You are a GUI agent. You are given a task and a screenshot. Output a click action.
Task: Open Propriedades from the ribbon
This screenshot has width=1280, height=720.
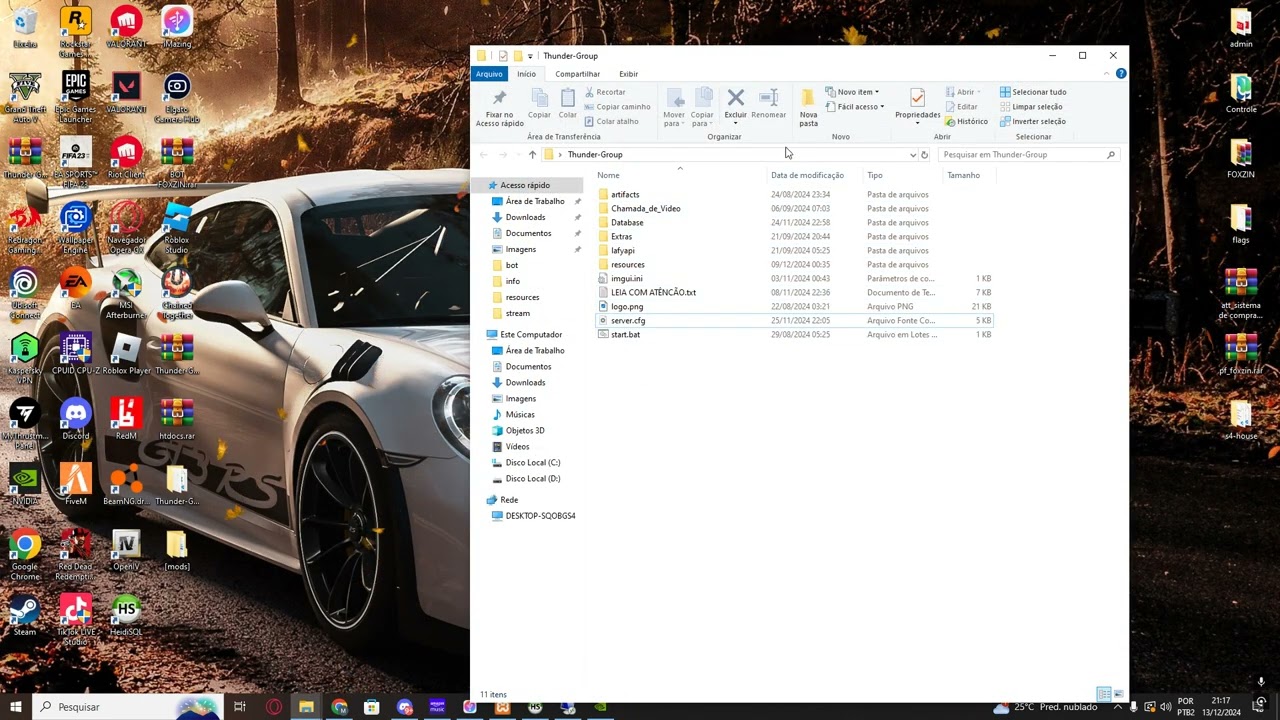tap(917, 105)
